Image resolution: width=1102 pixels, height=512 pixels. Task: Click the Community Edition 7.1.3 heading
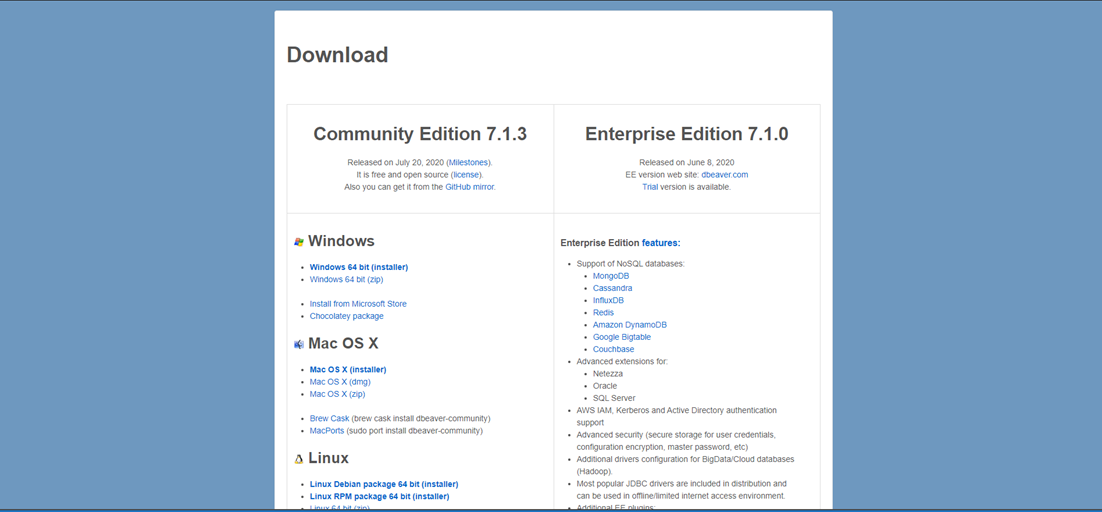tap(420, 134)
